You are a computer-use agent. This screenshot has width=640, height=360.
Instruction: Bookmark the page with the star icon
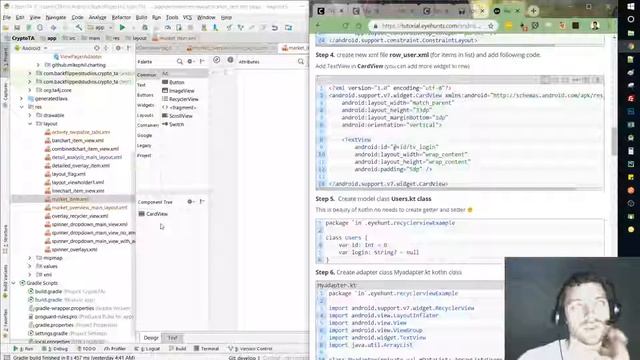click(x=491, y=26)
